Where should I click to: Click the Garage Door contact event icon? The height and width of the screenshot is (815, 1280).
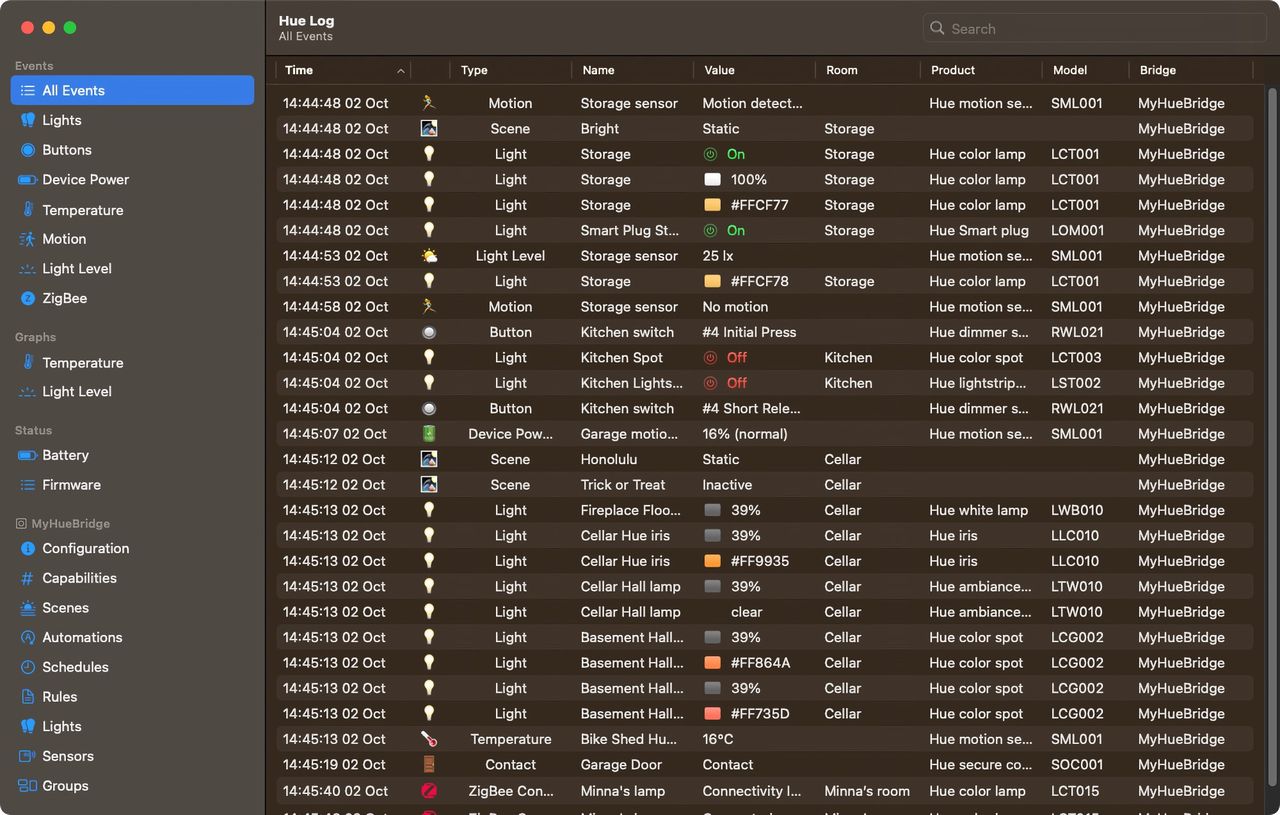[x=429, y=765]
